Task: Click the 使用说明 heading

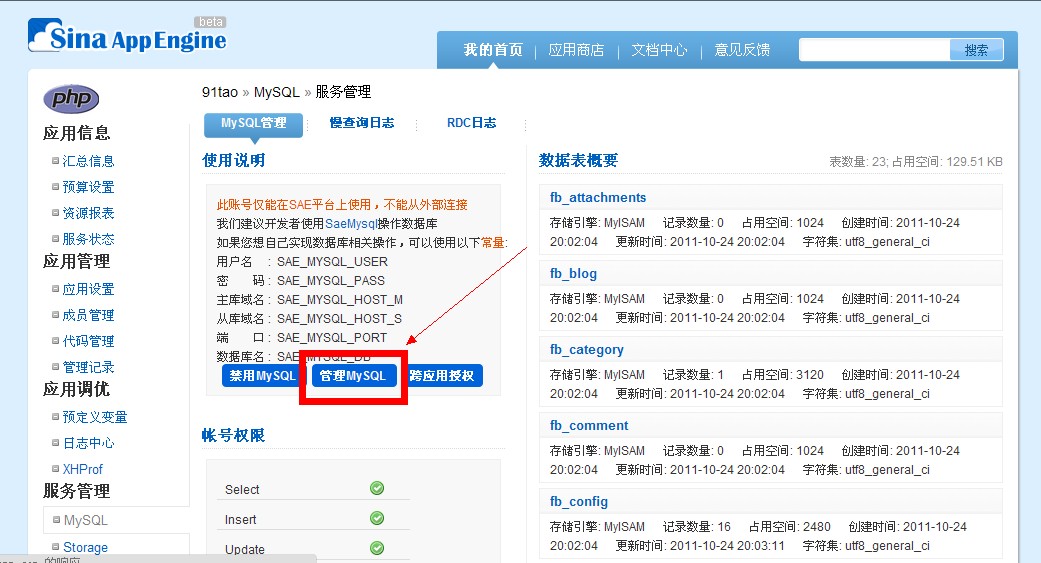Action: point(234,160)
